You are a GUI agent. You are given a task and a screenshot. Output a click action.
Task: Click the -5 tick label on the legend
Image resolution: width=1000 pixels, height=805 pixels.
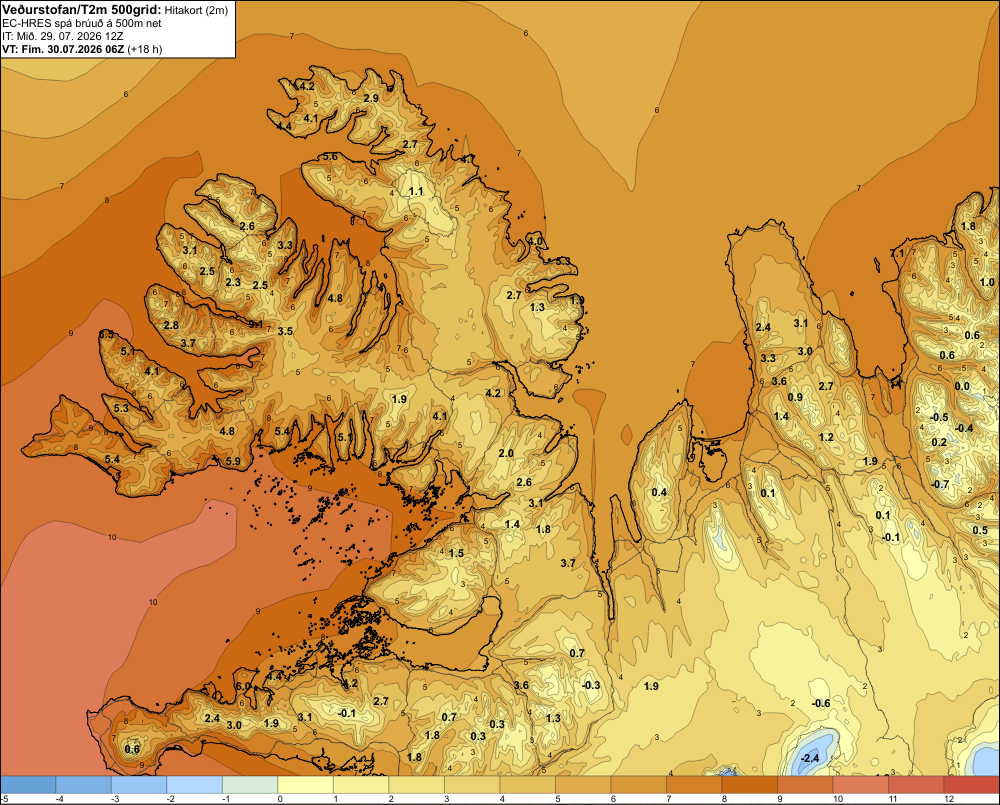tap(4, 799)
